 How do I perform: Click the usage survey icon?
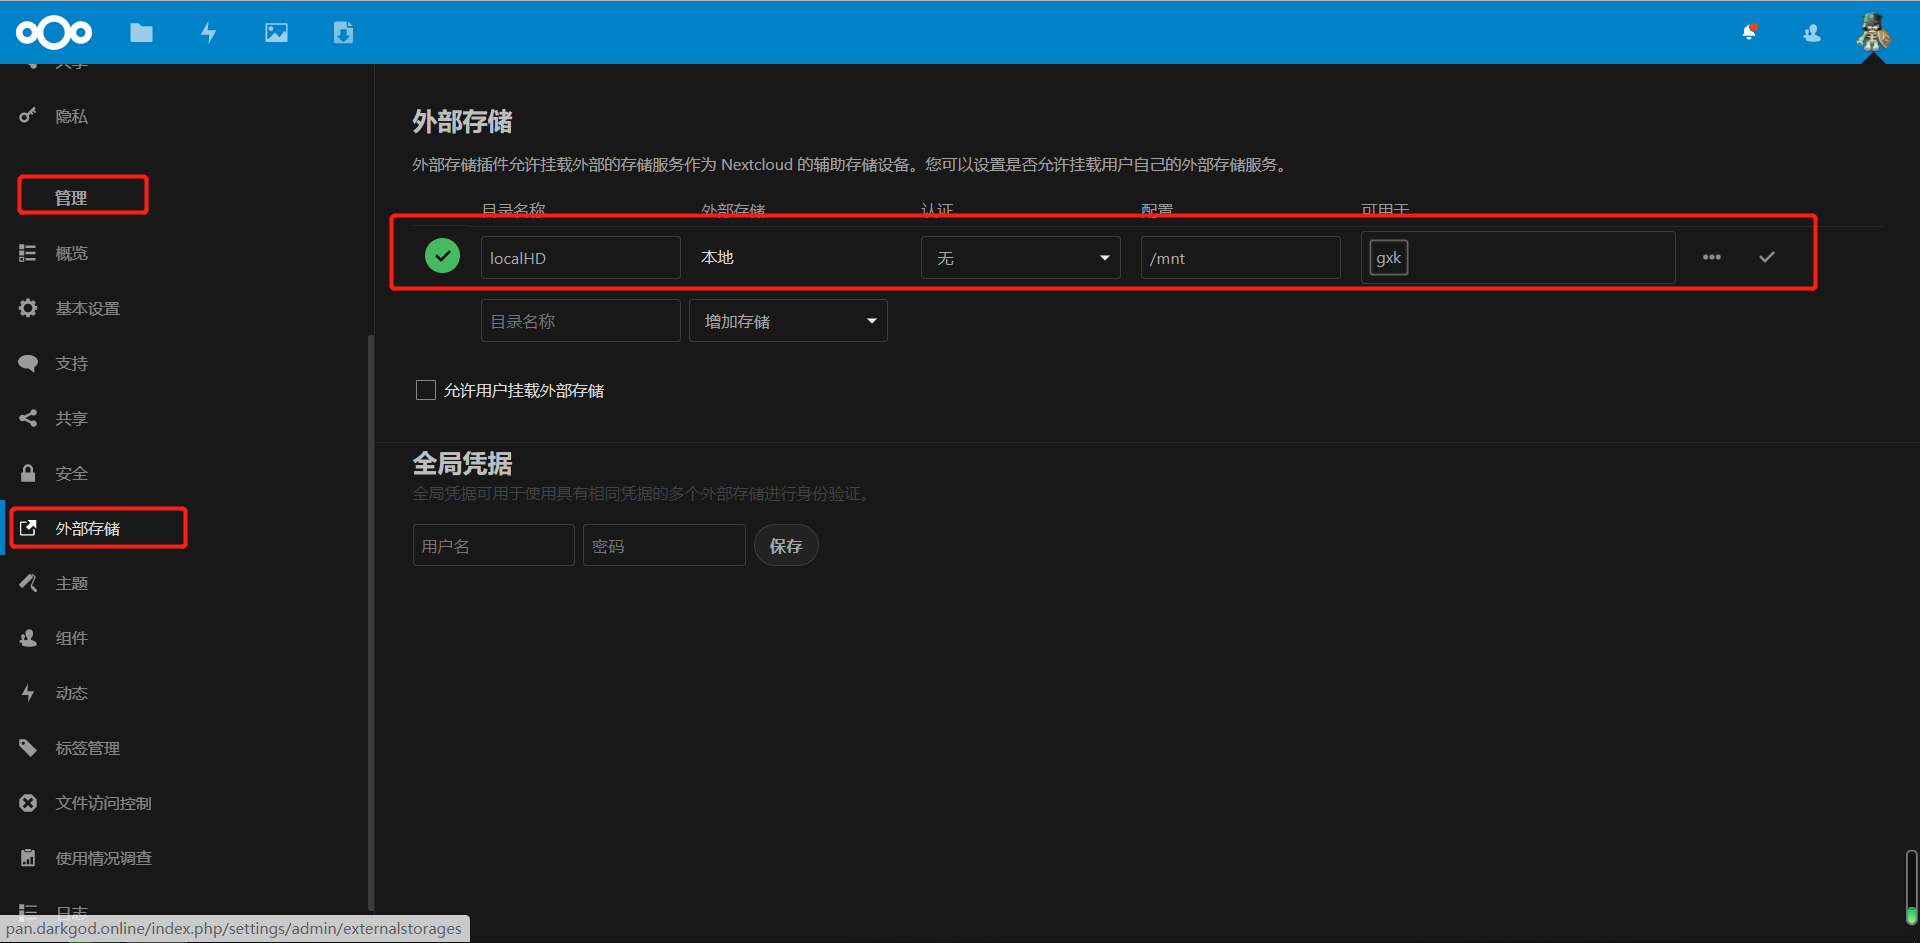(x=28, y=858)
